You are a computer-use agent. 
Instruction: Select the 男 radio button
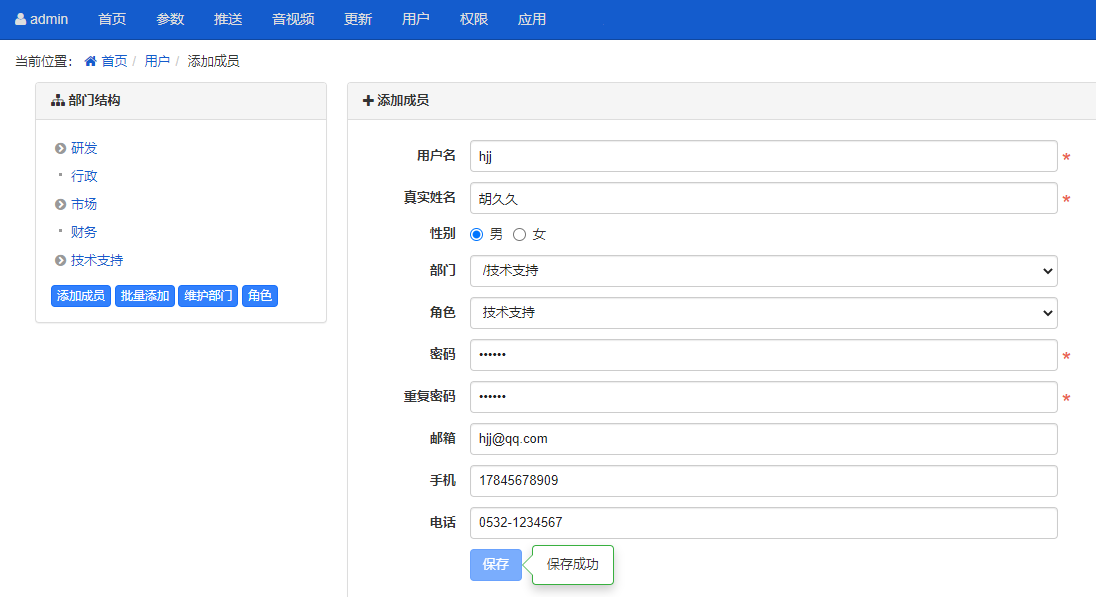477,234
